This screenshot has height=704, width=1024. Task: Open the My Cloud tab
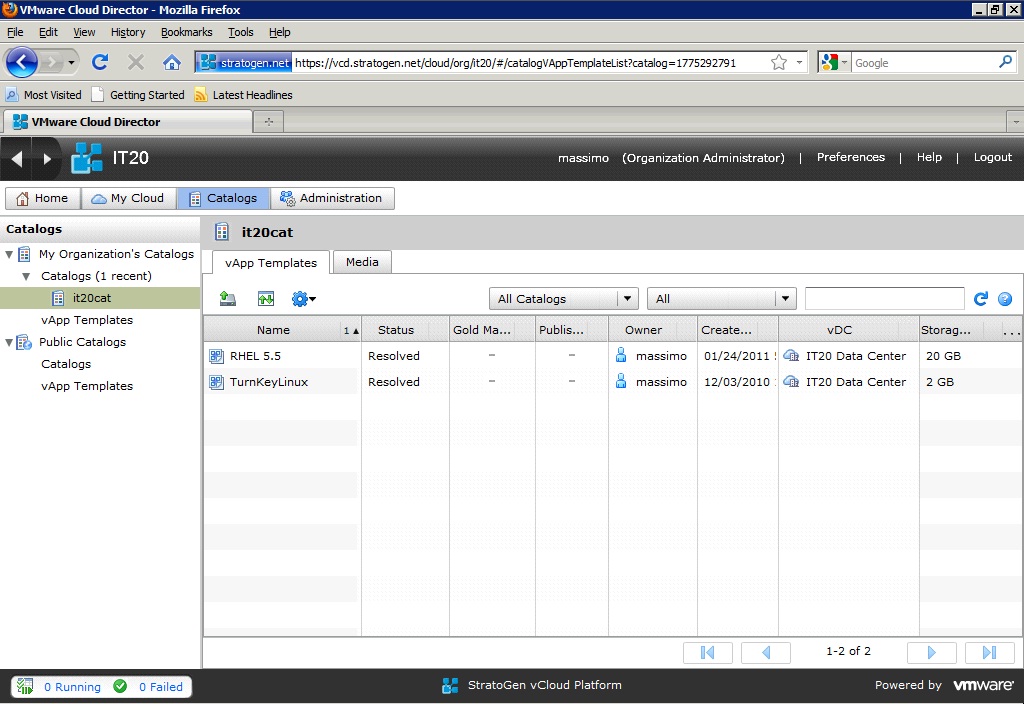[129, 198]
